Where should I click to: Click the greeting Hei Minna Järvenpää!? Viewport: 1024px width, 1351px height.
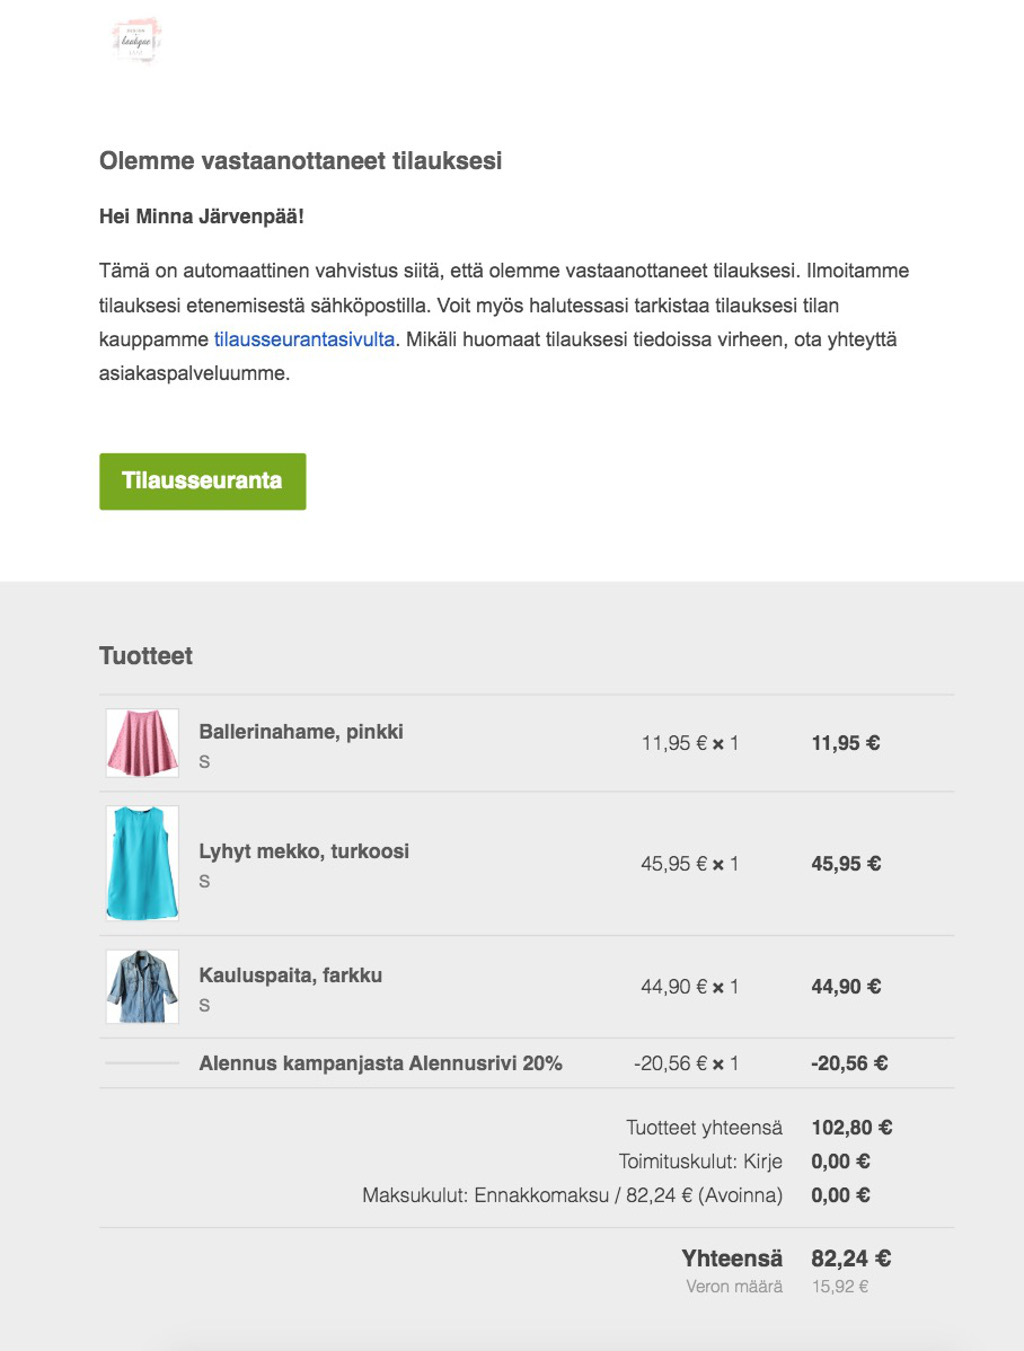[x=201, y=217]
